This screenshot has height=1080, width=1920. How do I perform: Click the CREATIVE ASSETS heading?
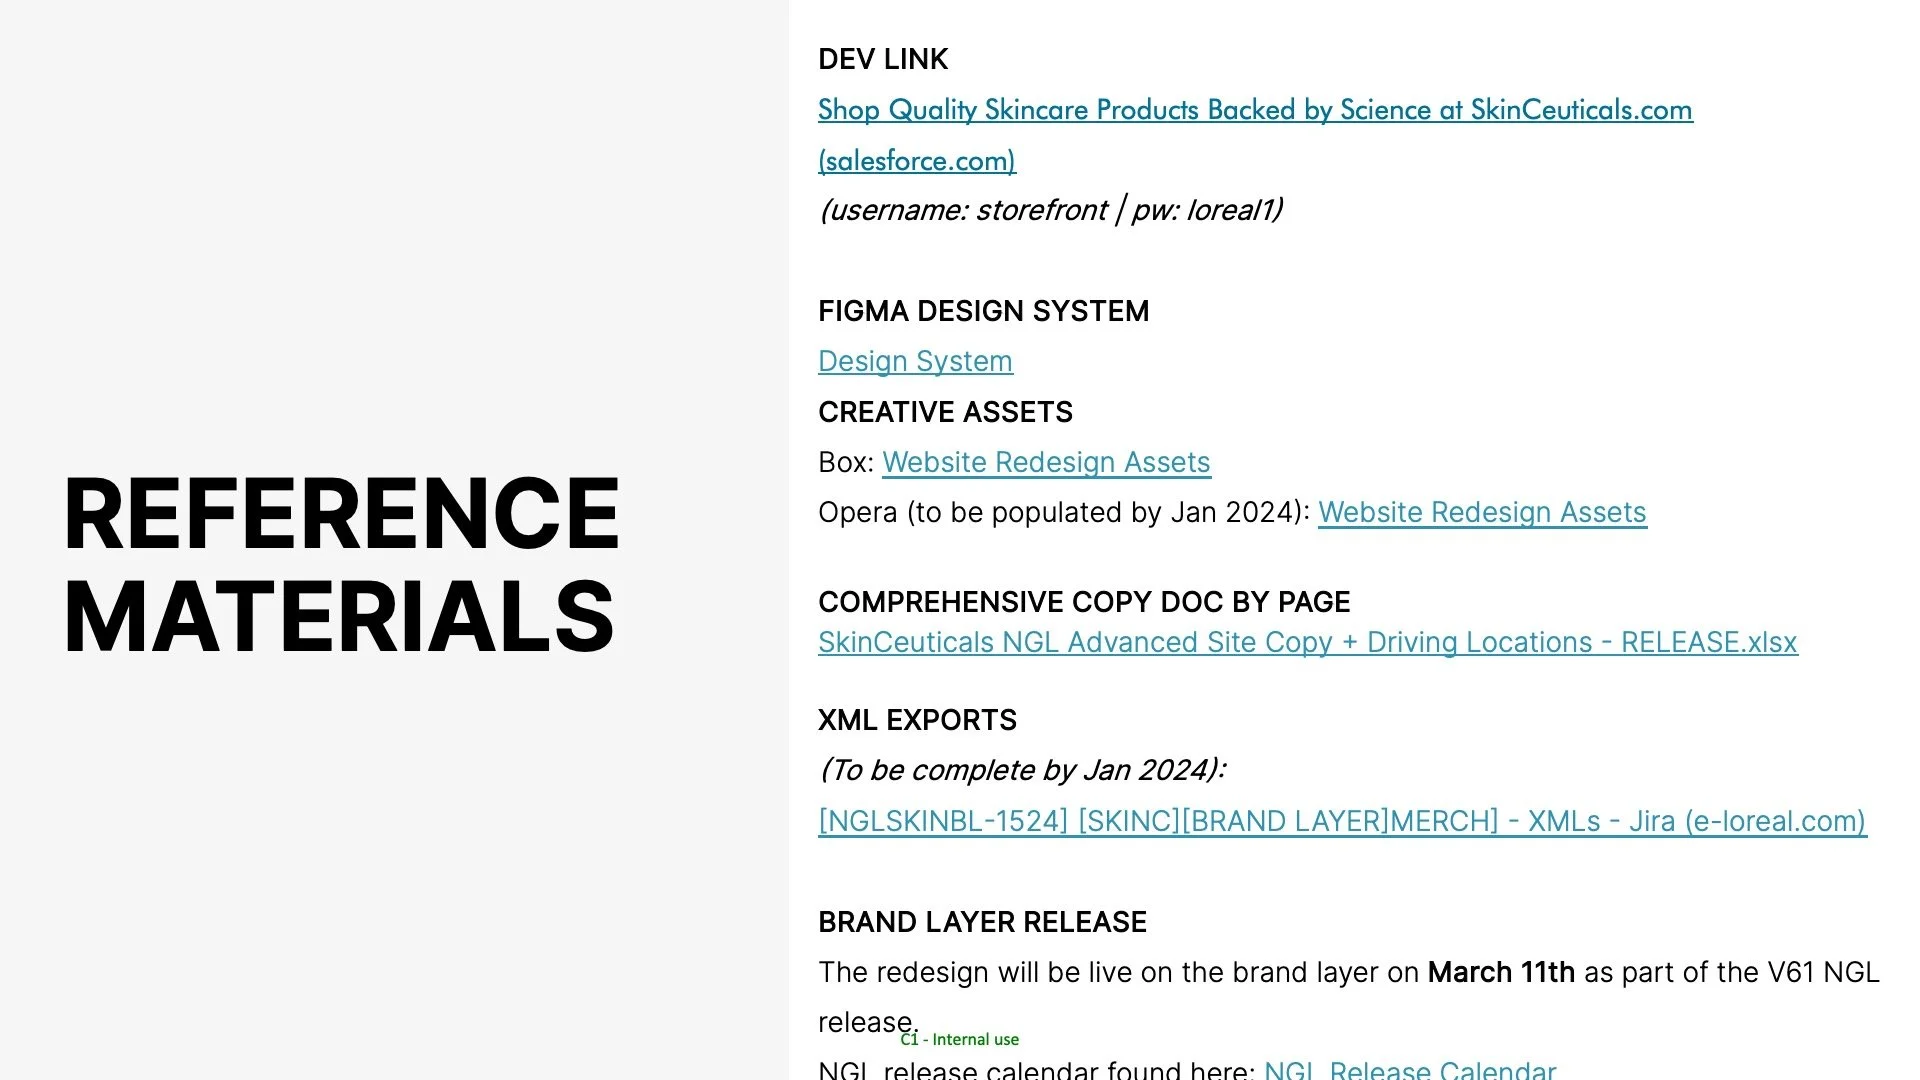point(945,412)
